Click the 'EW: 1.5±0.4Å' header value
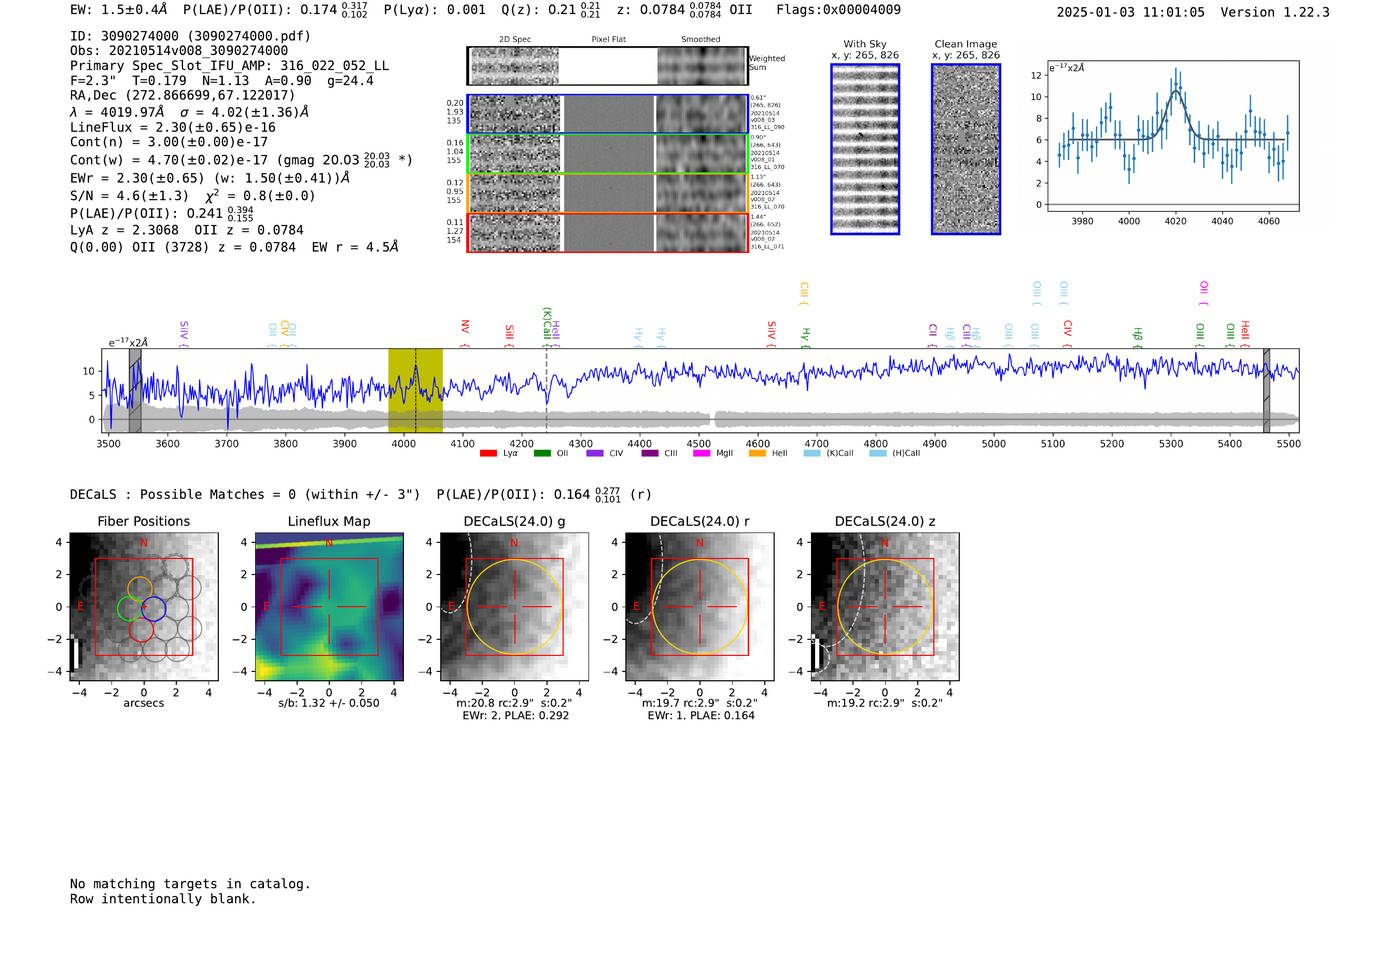The height and width of the screenshot is (953, 1400). click(119, 10)
